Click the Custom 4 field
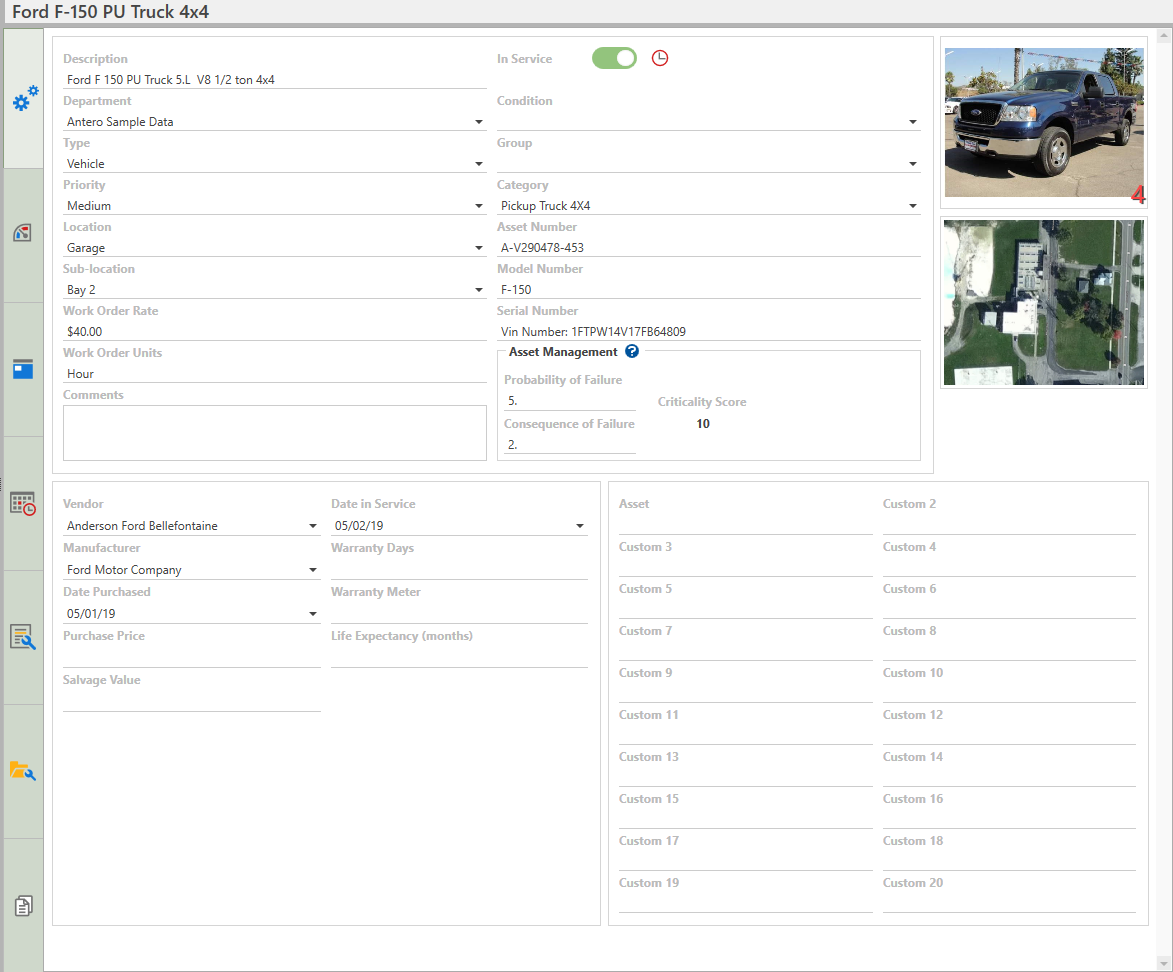 point(1009,567)
